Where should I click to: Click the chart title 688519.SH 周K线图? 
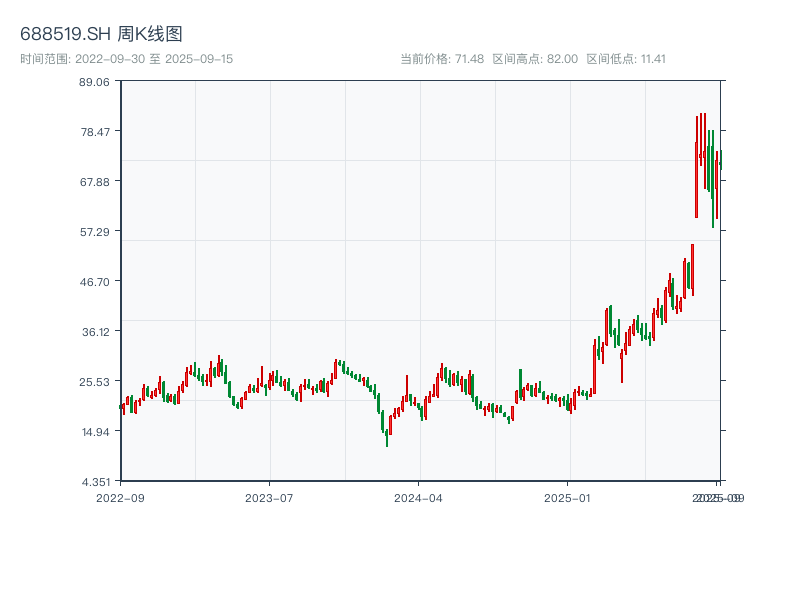click(x=101, y=34)
